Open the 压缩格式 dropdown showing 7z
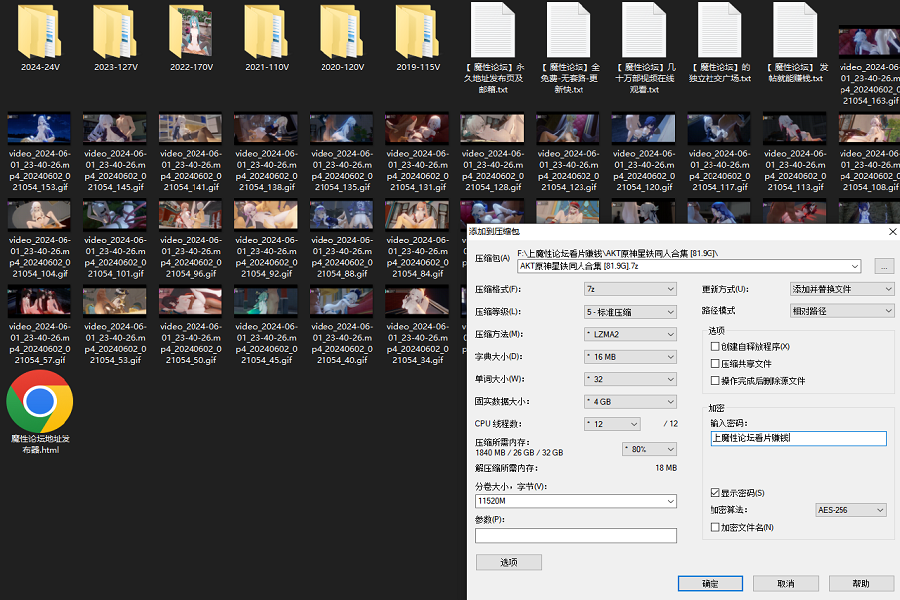The image size is (900, 600). pos(630,289)
